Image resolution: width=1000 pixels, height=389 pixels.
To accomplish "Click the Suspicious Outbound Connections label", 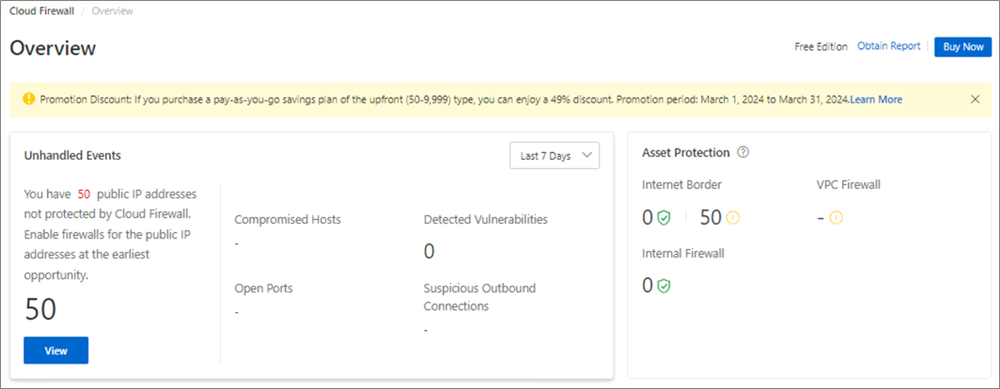I will click(480, 297).
